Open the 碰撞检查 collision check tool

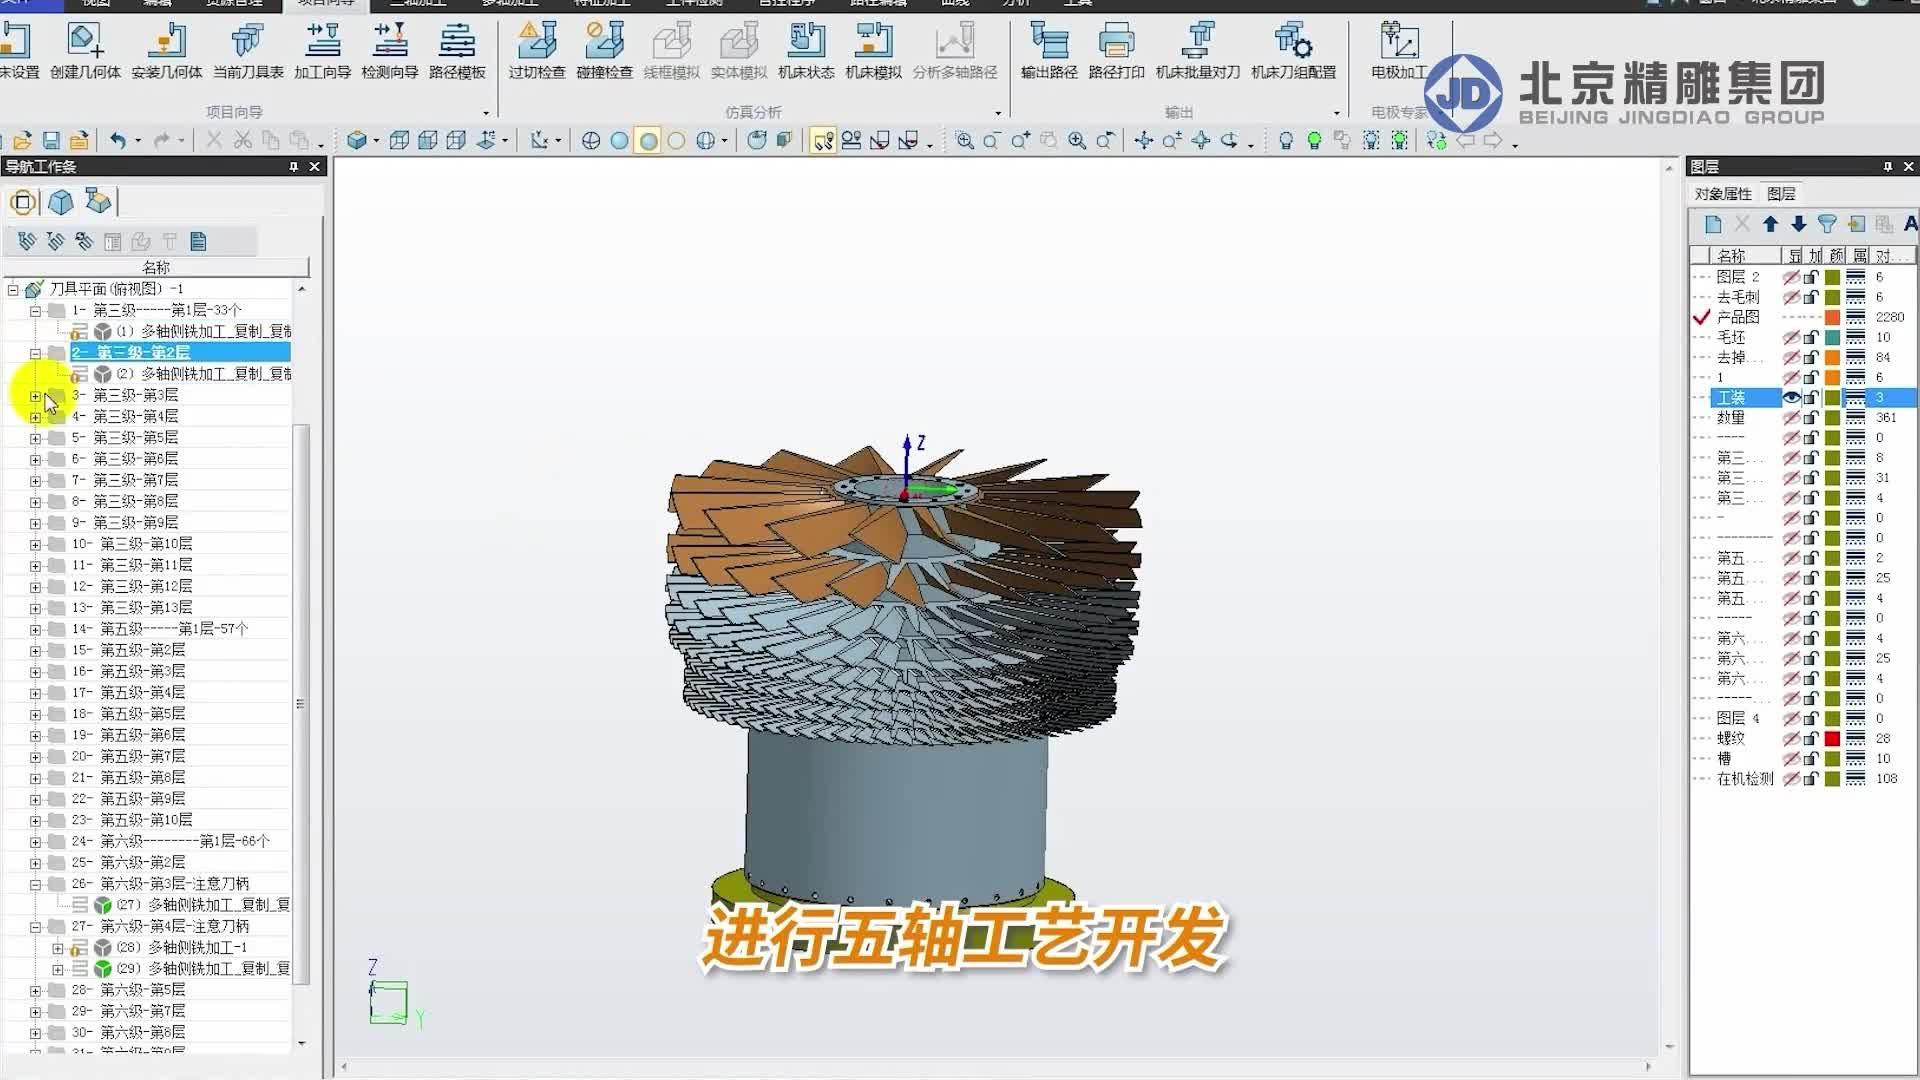(x=603, y=50)
